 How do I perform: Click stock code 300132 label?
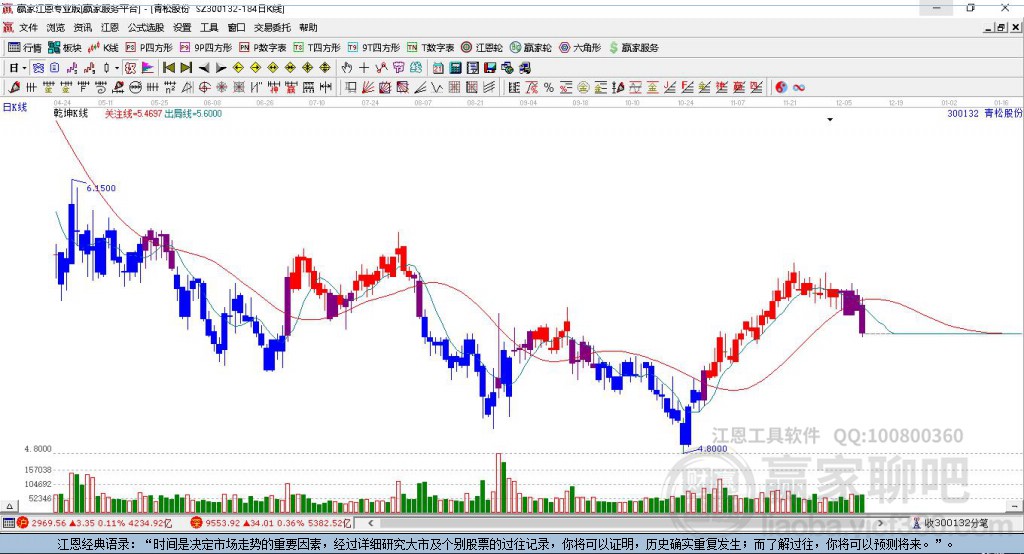(963, 114)
